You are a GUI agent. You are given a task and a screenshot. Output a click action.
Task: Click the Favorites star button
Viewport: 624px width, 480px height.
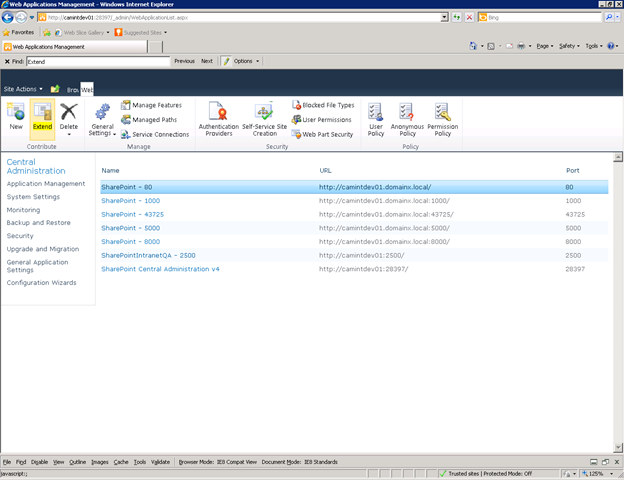click(18, 32)
